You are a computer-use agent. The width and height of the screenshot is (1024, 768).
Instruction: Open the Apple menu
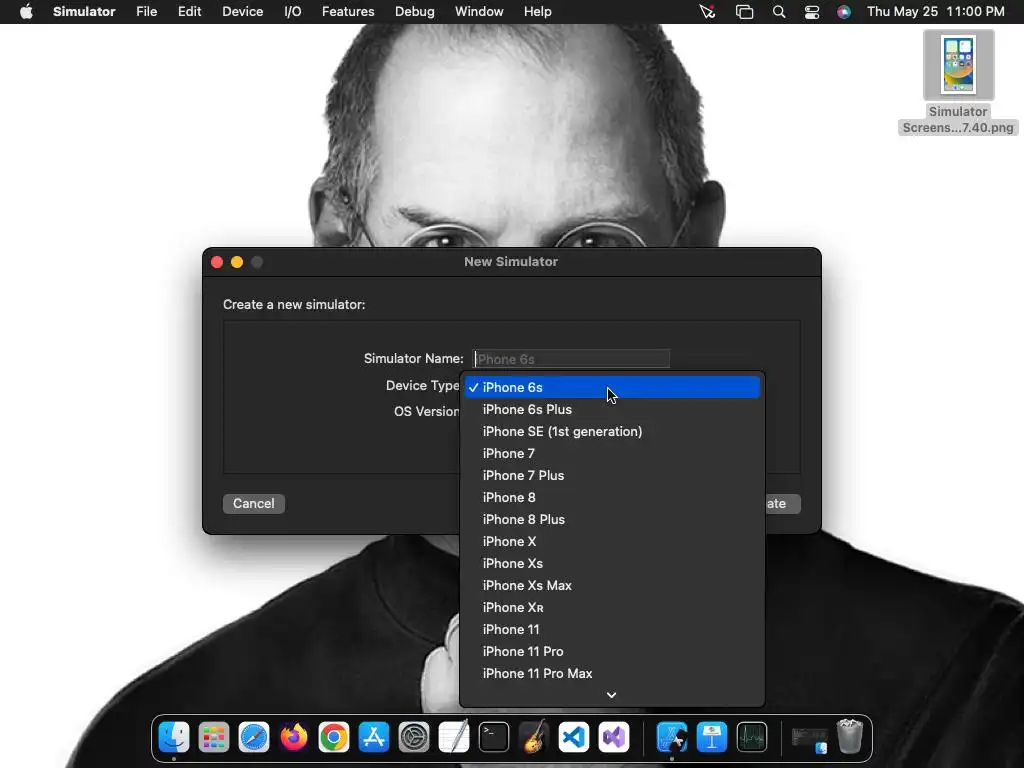(x=26, y=11)
